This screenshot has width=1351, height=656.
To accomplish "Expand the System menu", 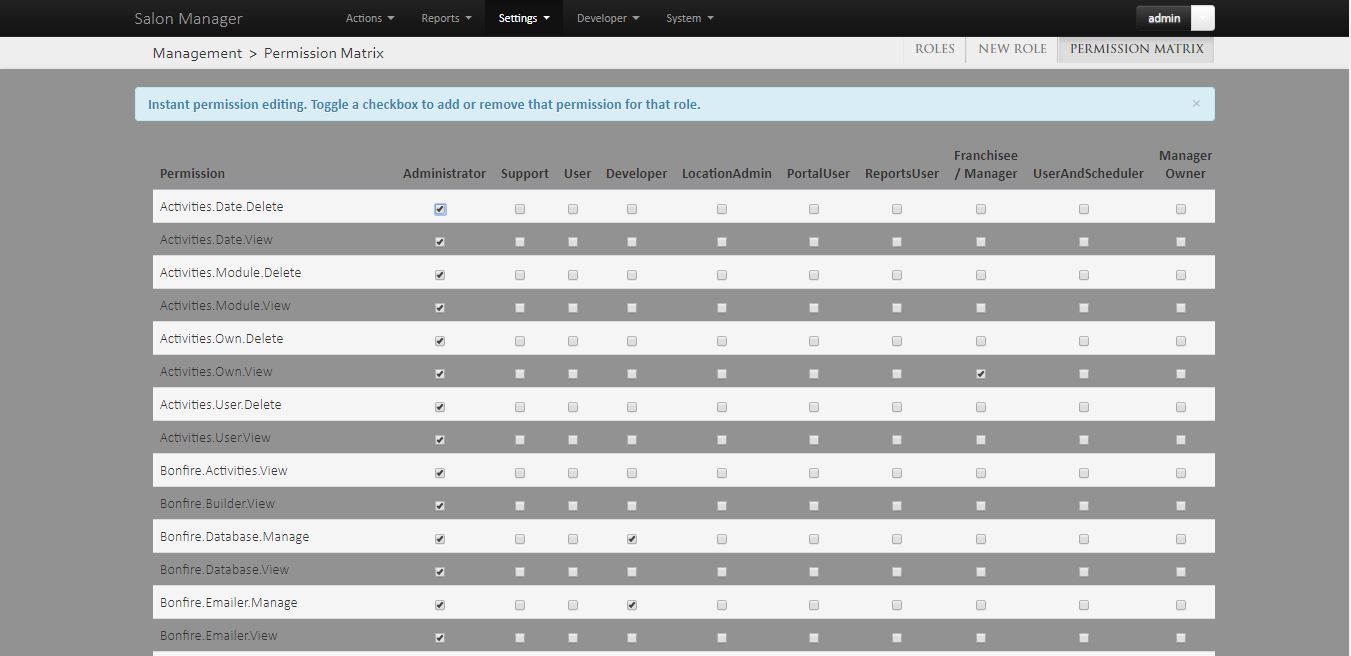I will pyautogui.click(x=689, y=17).
